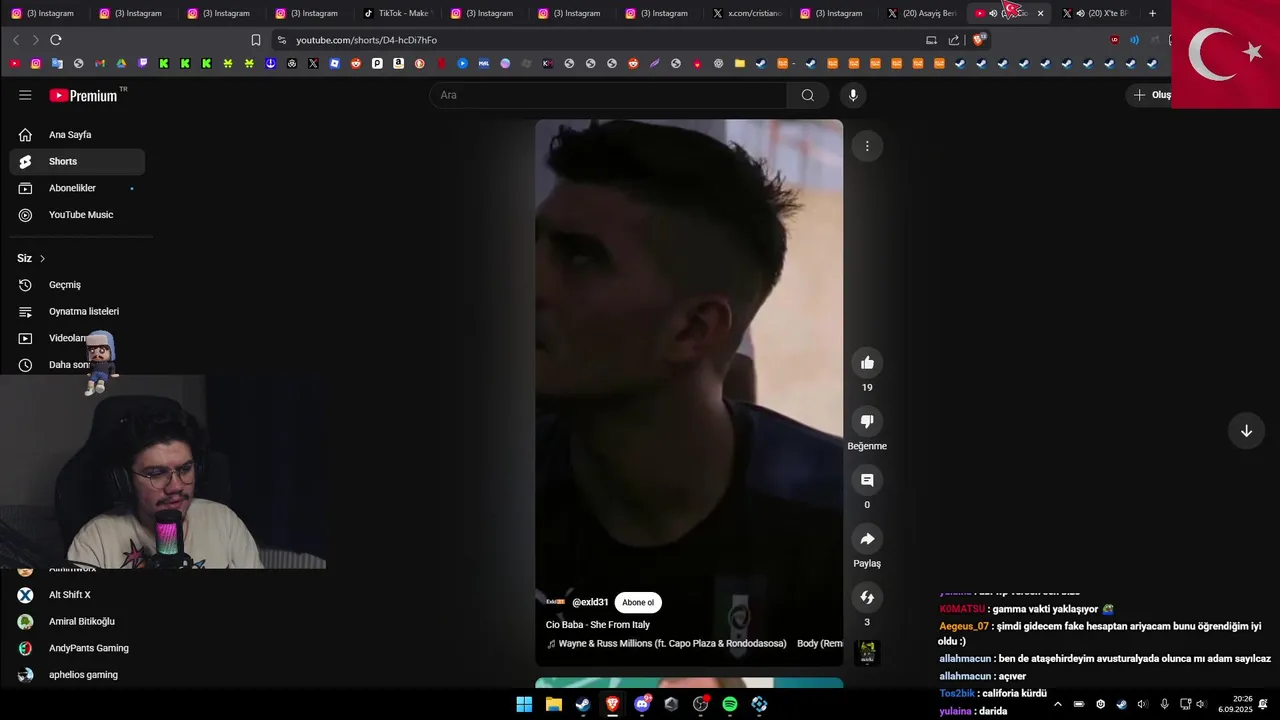This screenshot has height=720, width=1280.
Task: Open the Brave Shields lion icon
Action: [979, 40]
